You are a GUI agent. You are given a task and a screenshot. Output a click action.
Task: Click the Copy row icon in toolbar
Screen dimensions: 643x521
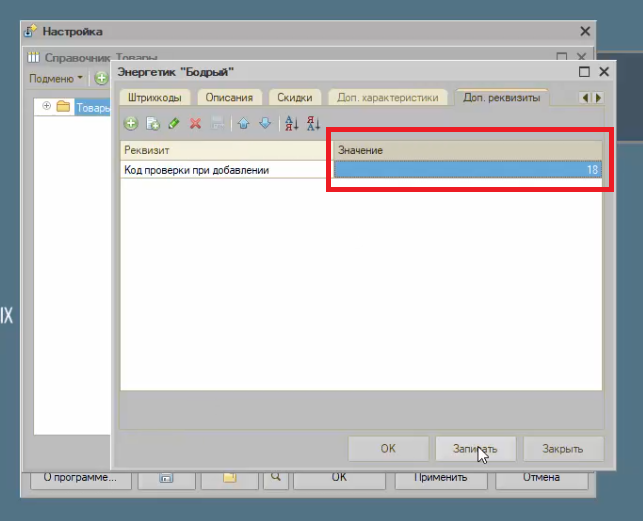click(152, 123)
